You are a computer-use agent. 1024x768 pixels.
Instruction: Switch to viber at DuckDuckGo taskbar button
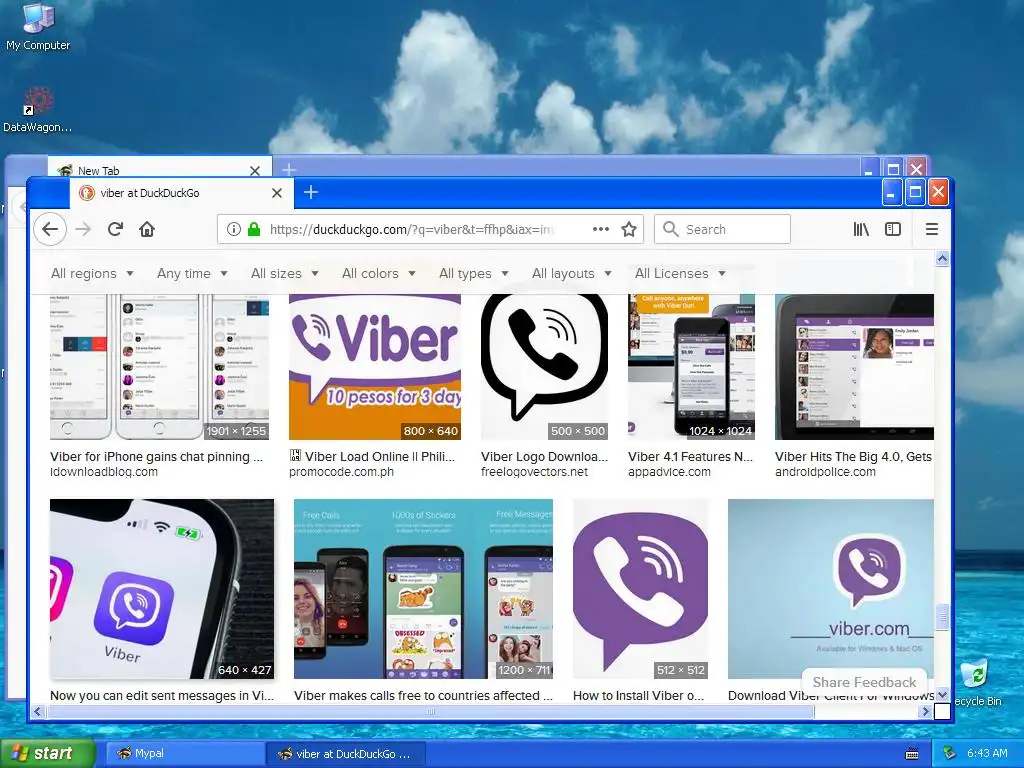pyautogui.click(x=345, y=754)
